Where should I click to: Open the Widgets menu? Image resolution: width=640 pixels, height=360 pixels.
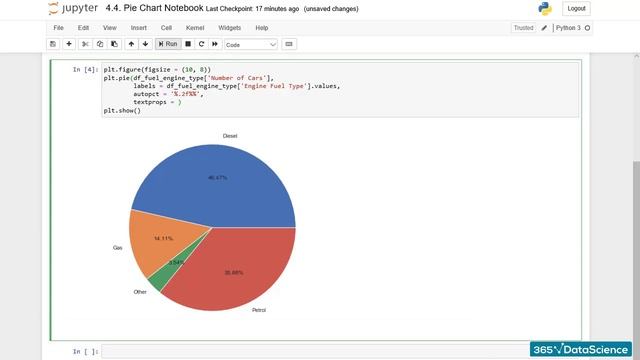(x=229, y=28)
